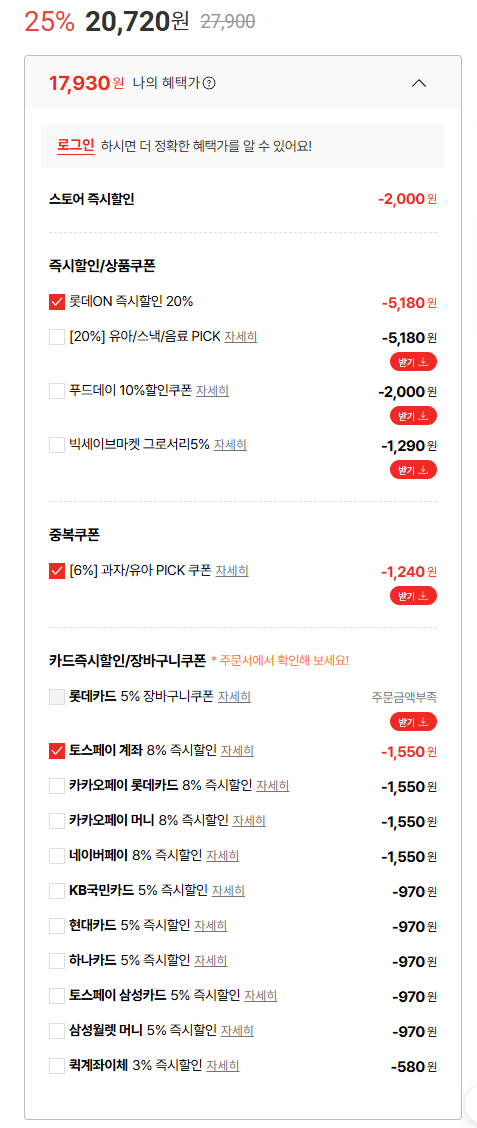The width and height of the screenshot is (477, 1128).
Task: Select 카카오페이 머니 8% 즉시할인 checkbox
Action: [57, 821]
